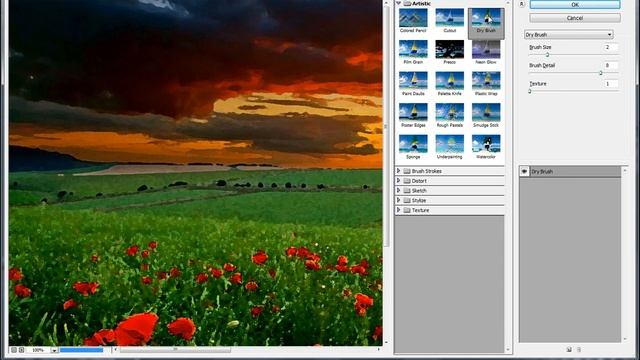The height and width of the screenshot is (360, 640).
Task: Expand the Distort filter folder
Action: tap(398, 180)
